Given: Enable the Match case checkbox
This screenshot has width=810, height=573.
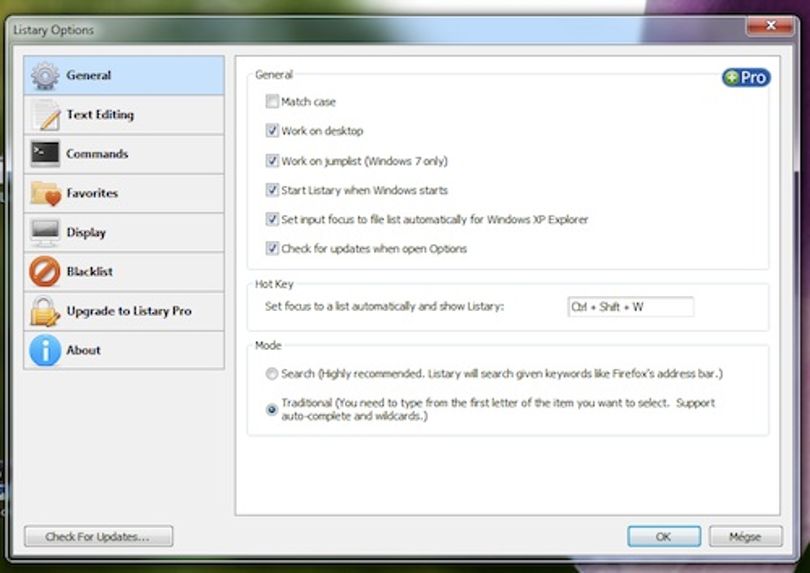Looking at the screenshot, I should pyautogui.click(x=272, y=101).
